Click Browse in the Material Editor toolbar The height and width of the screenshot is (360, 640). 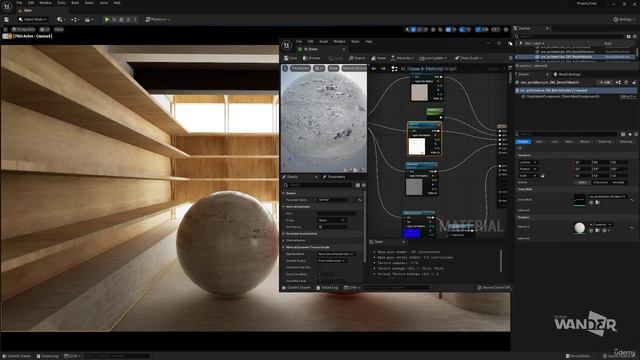[x=312, y=58]
